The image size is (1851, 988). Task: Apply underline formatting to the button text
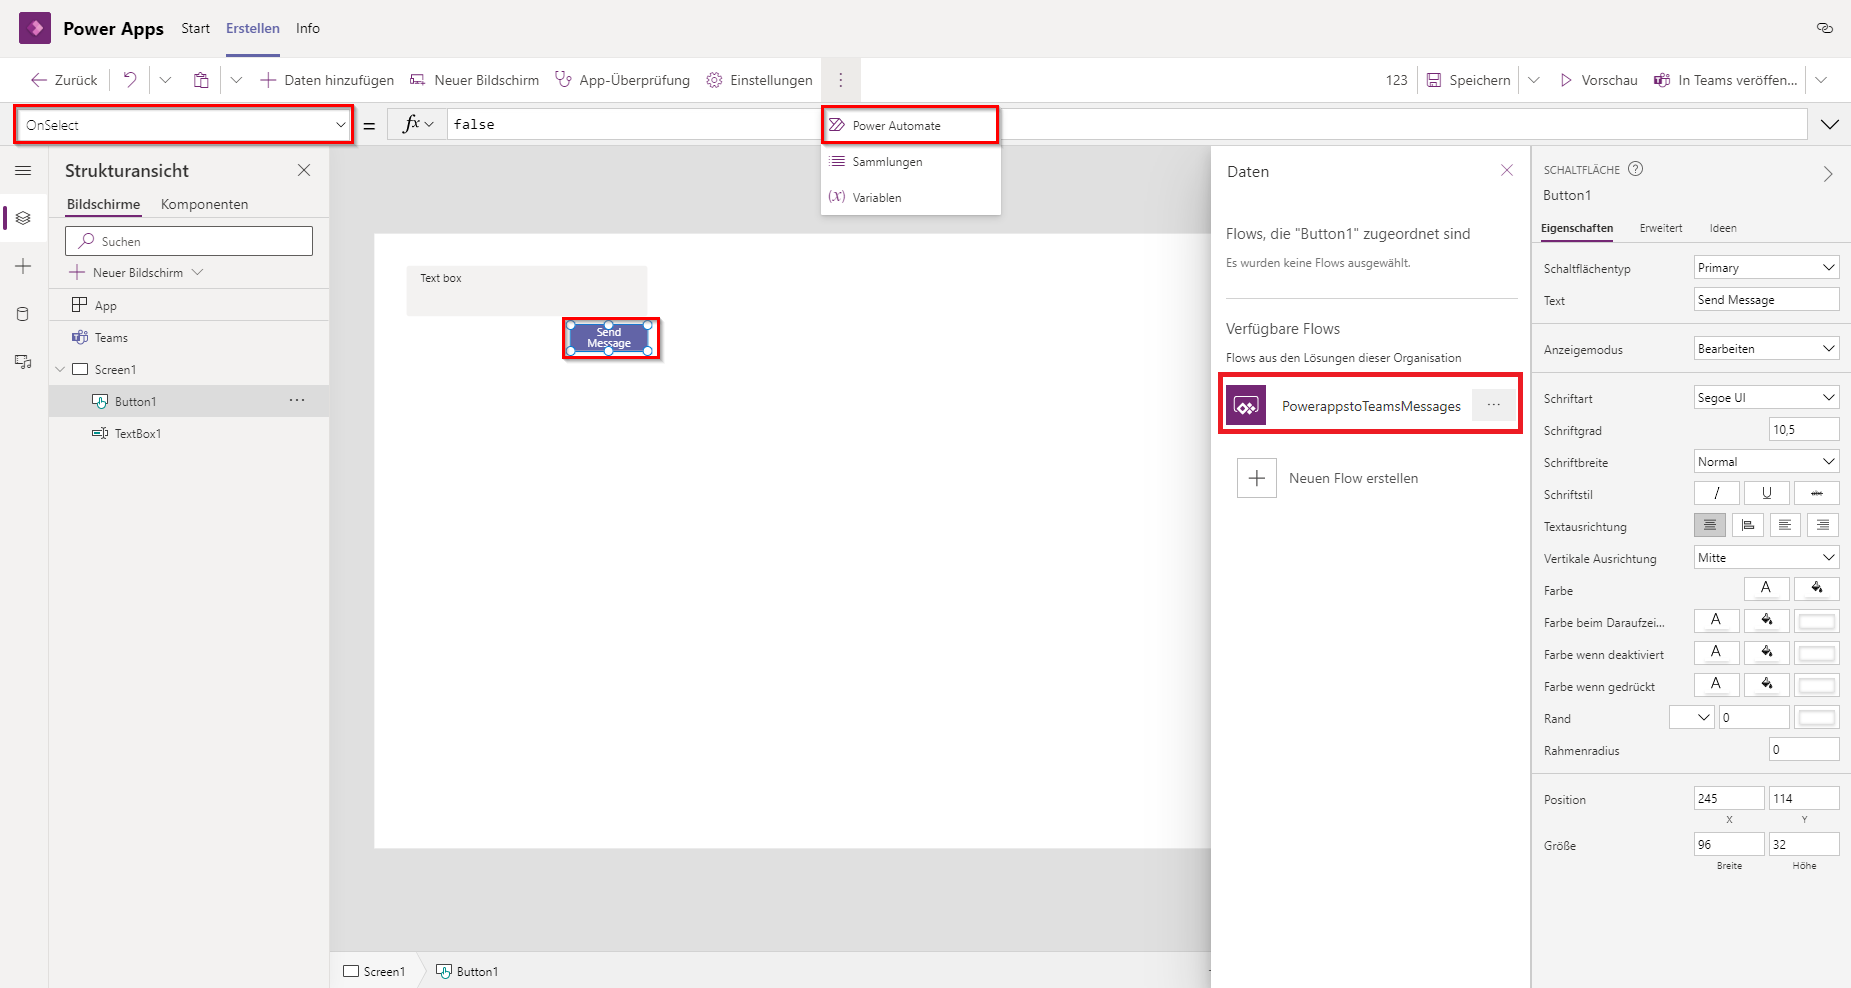pos(1766,493)
